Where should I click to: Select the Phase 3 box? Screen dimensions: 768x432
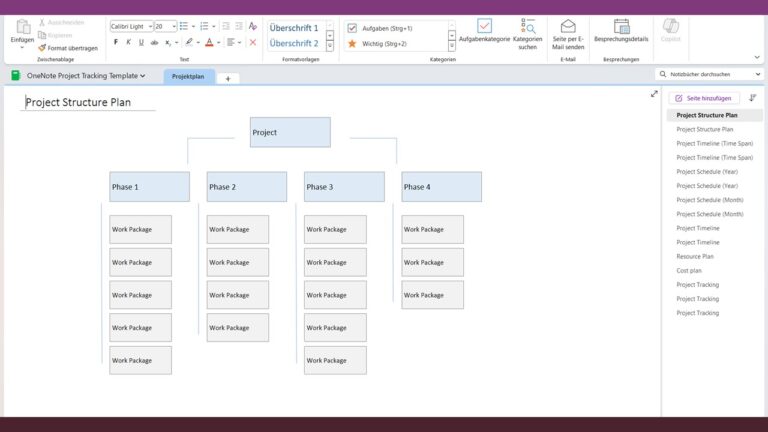344,187
